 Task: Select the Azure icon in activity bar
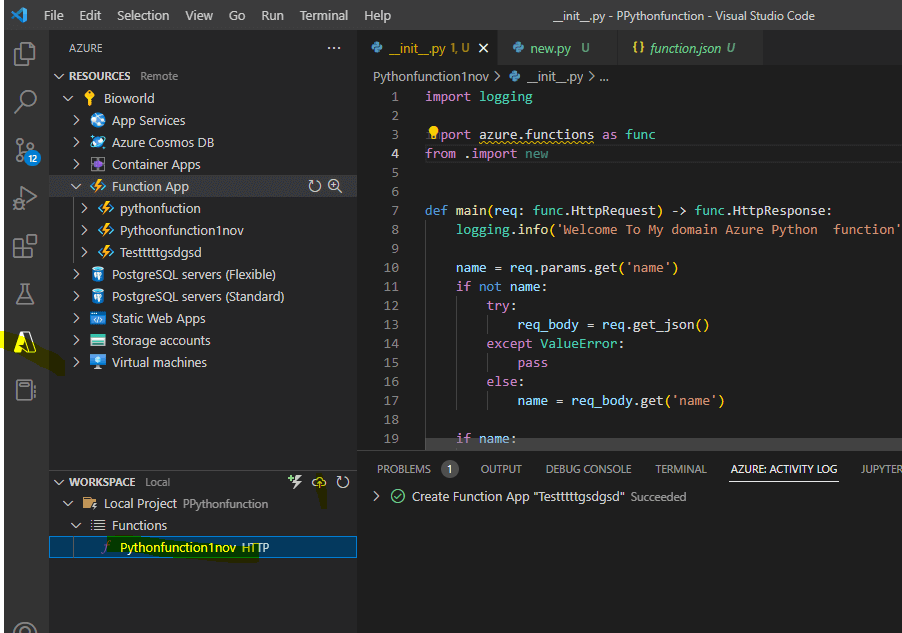25,342
